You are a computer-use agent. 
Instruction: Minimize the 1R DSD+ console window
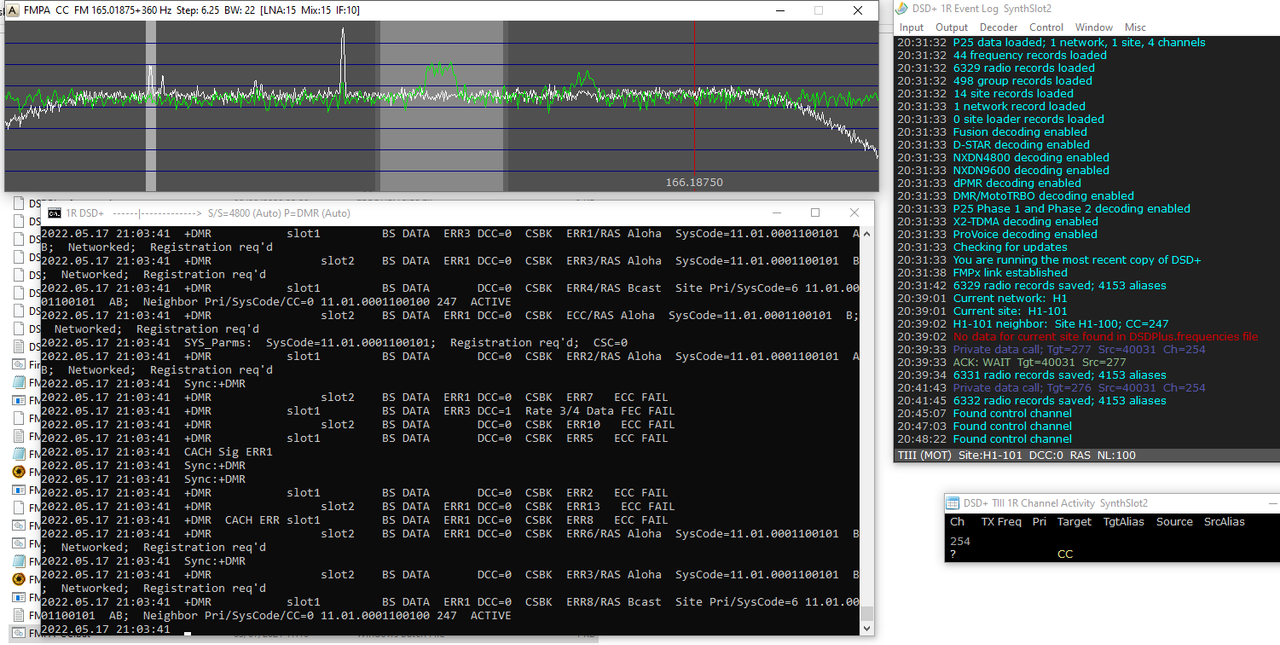[x=775, y=213]
